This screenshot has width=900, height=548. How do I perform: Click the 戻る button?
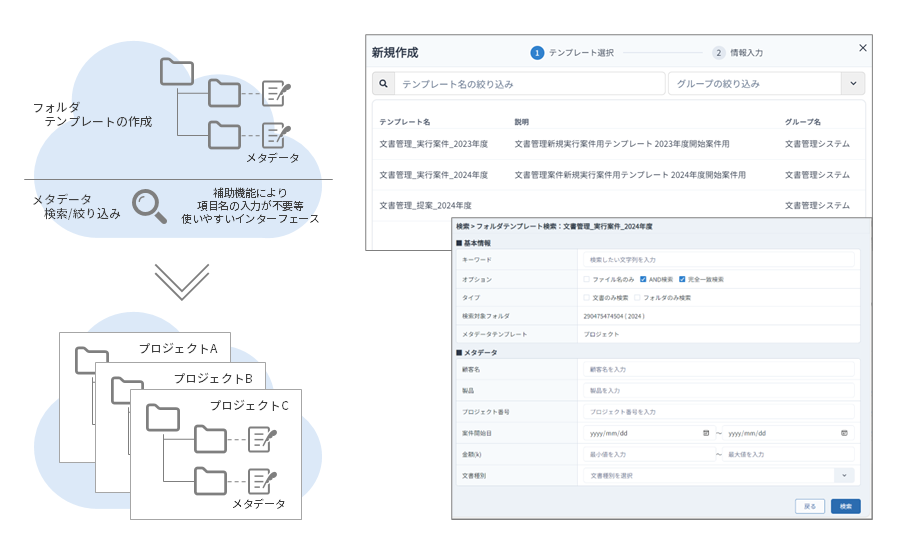(810, 506)
